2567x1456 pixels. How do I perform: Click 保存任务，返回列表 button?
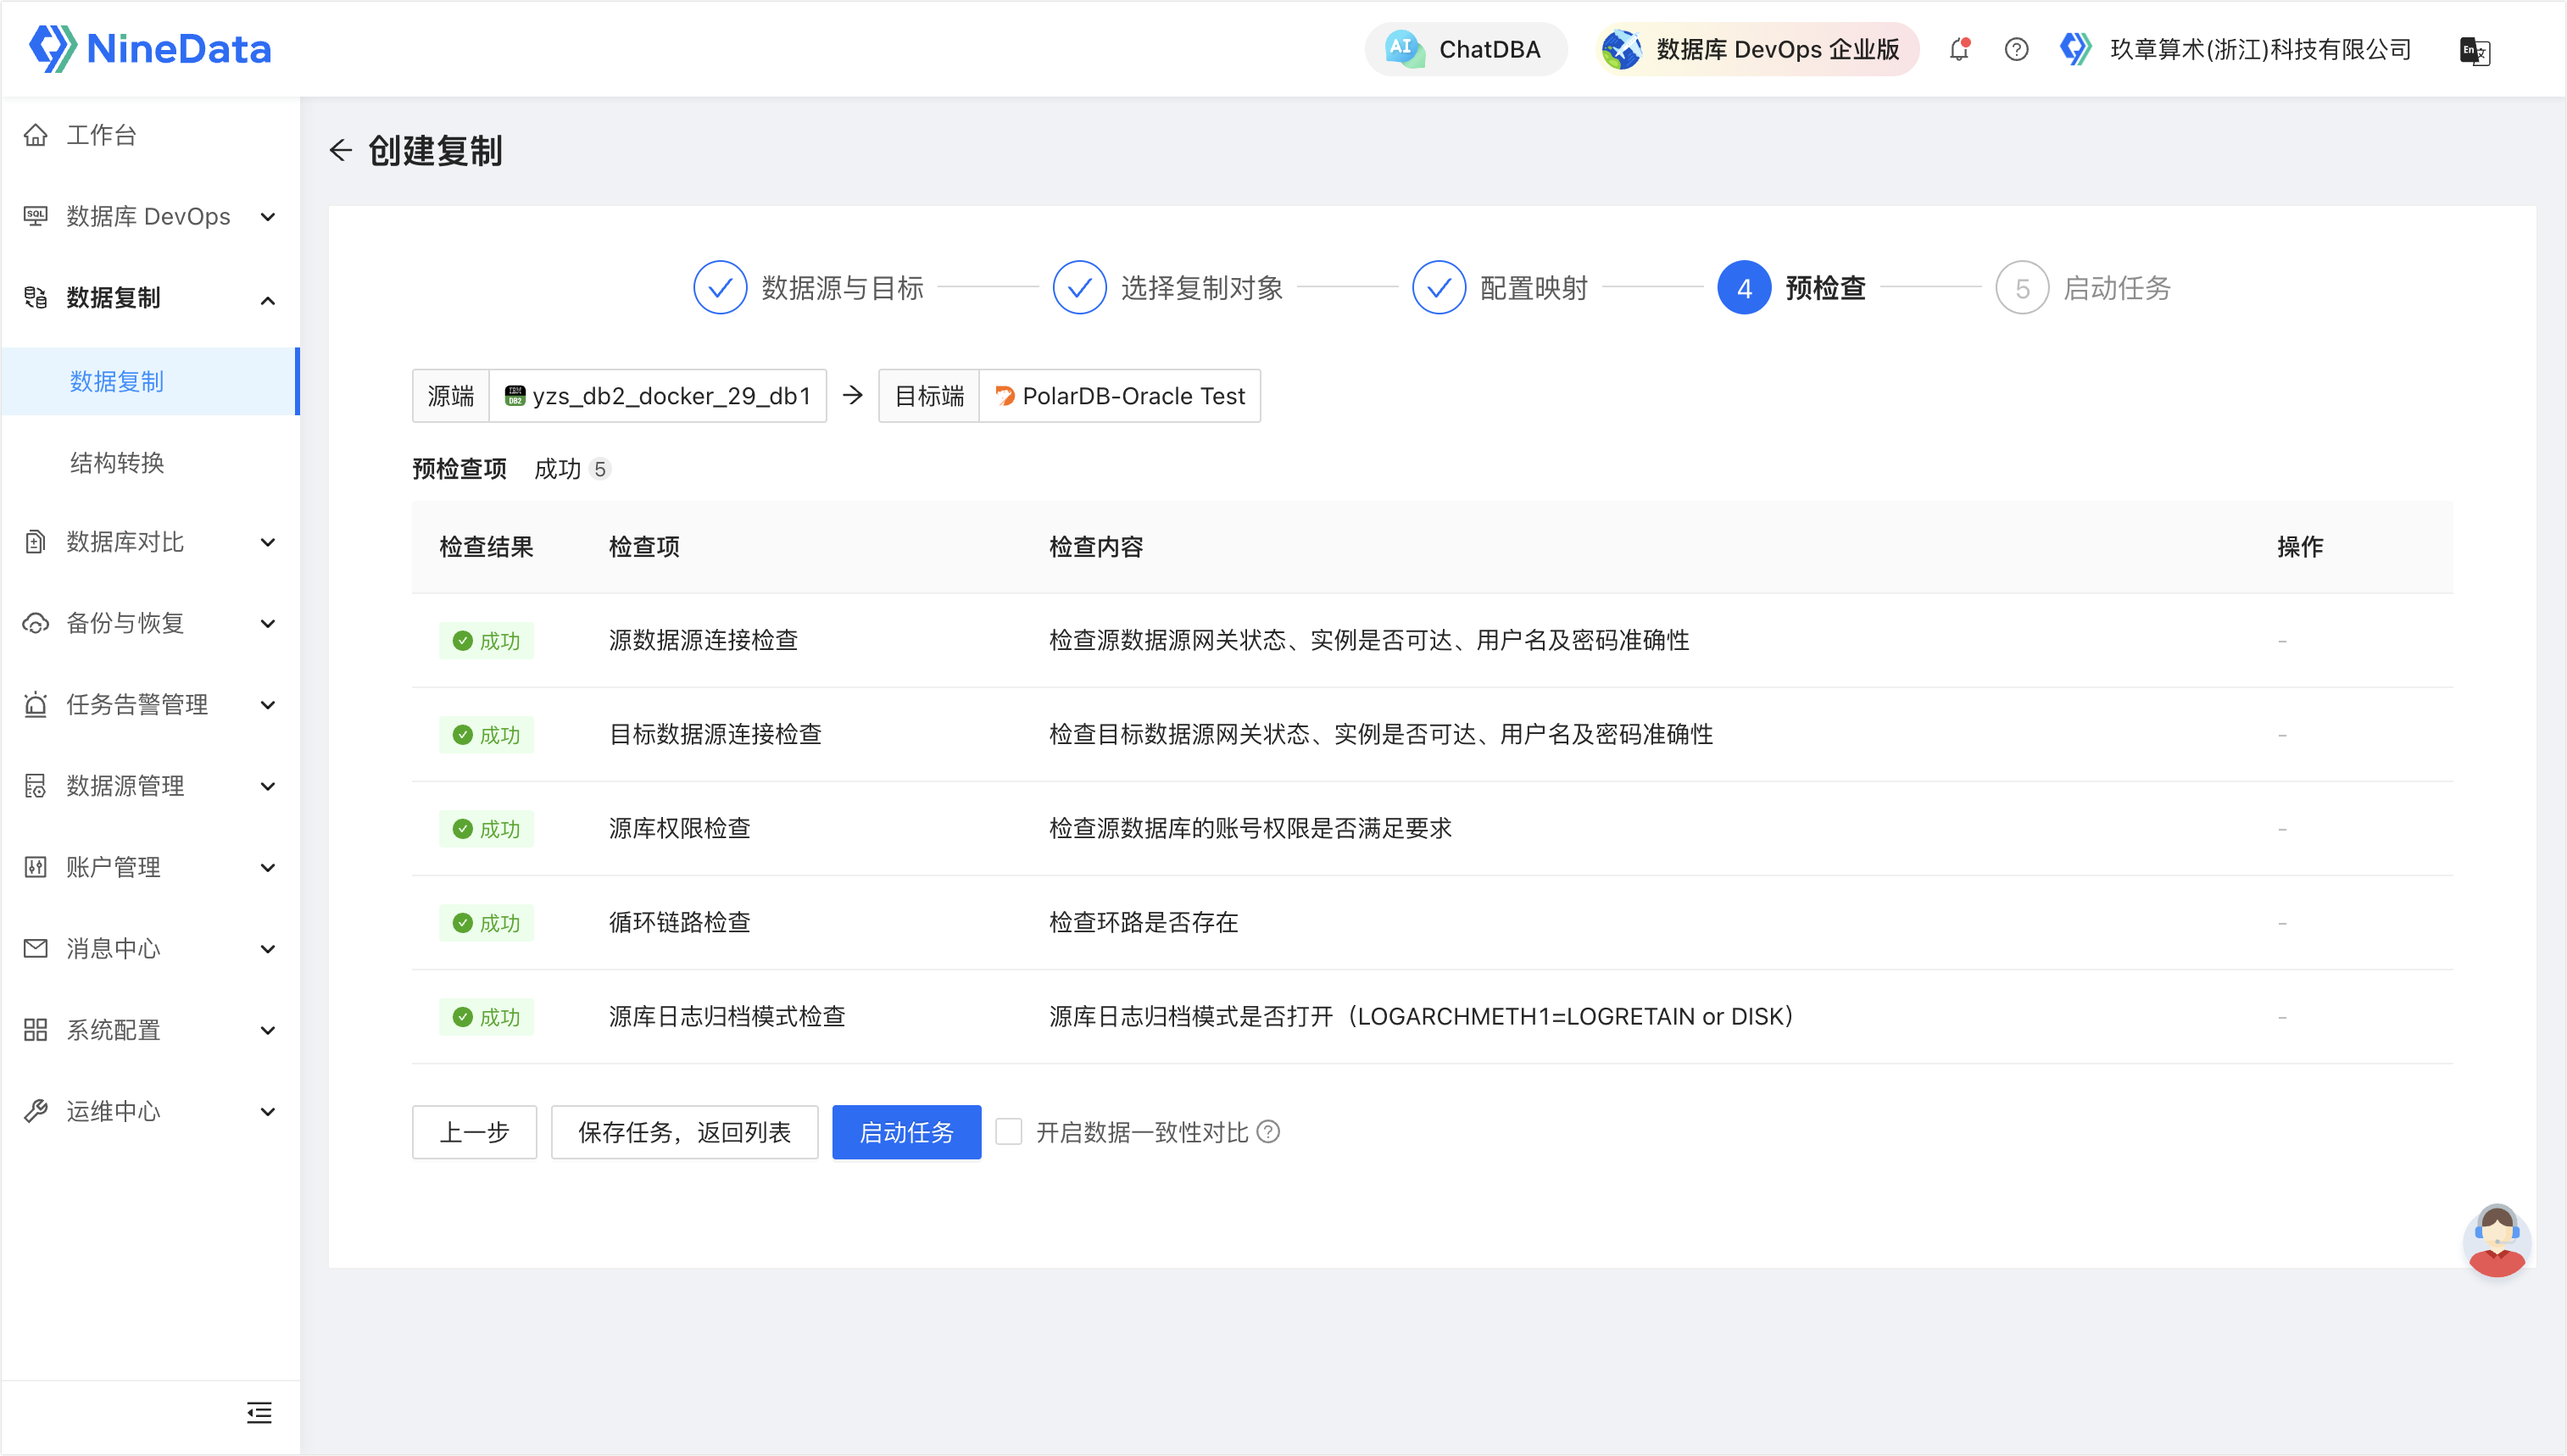click(x=684, y=1132)
